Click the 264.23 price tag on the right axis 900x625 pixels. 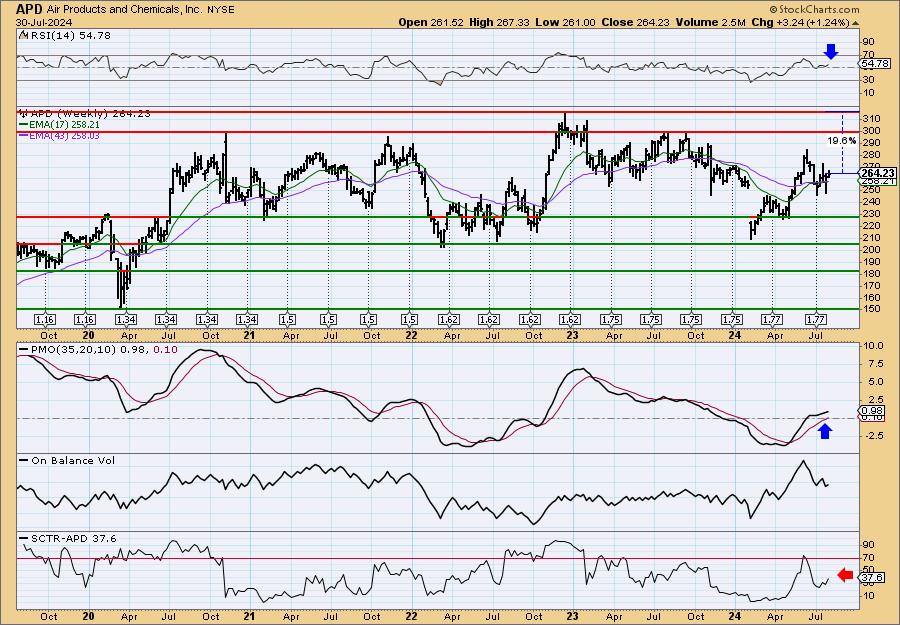[x=878, y=173]
